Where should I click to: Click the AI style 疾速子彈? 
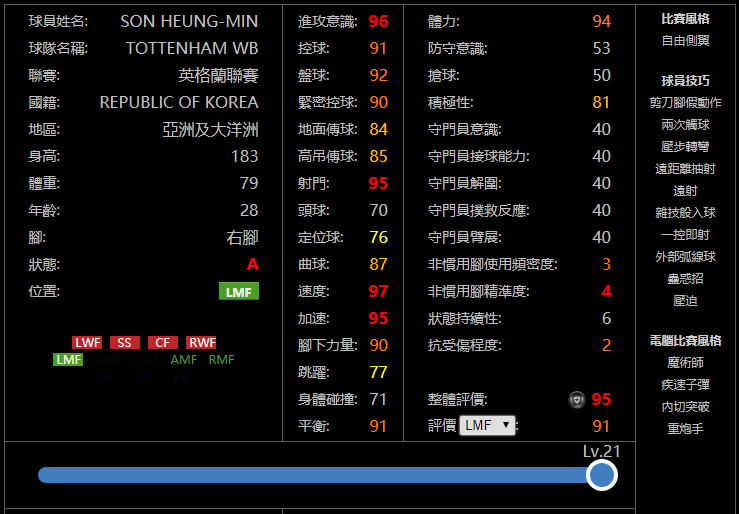686,384
